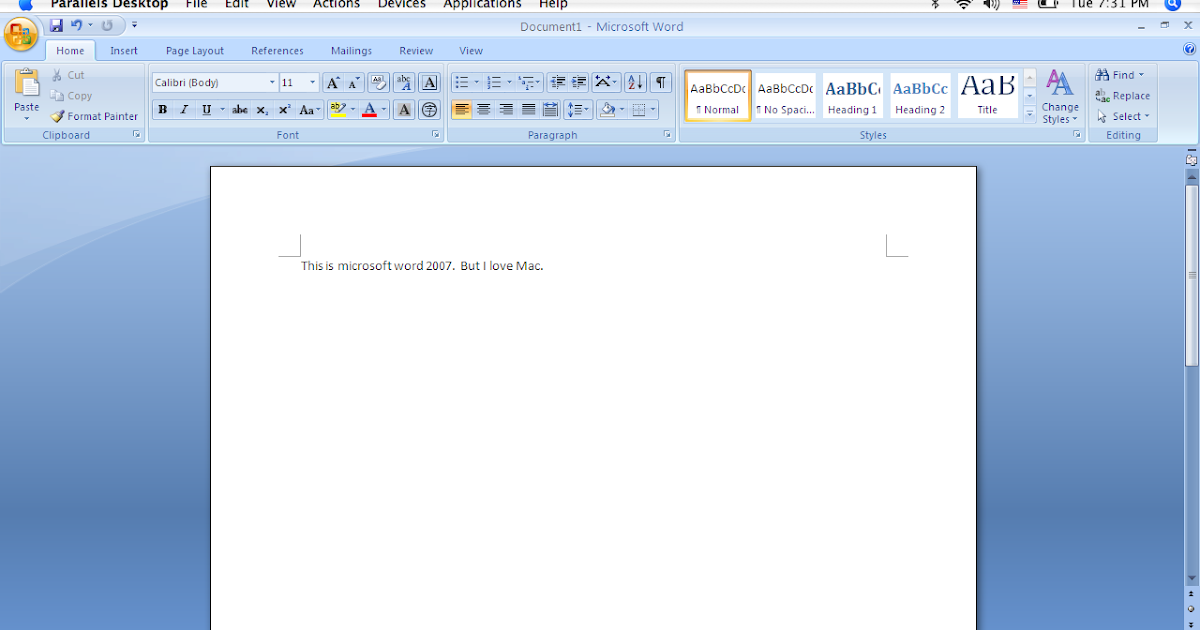The width and height of the screenshot is (1200, 630).
Task: Open the Devices menu in menu bar
Action: click(401, 4)
